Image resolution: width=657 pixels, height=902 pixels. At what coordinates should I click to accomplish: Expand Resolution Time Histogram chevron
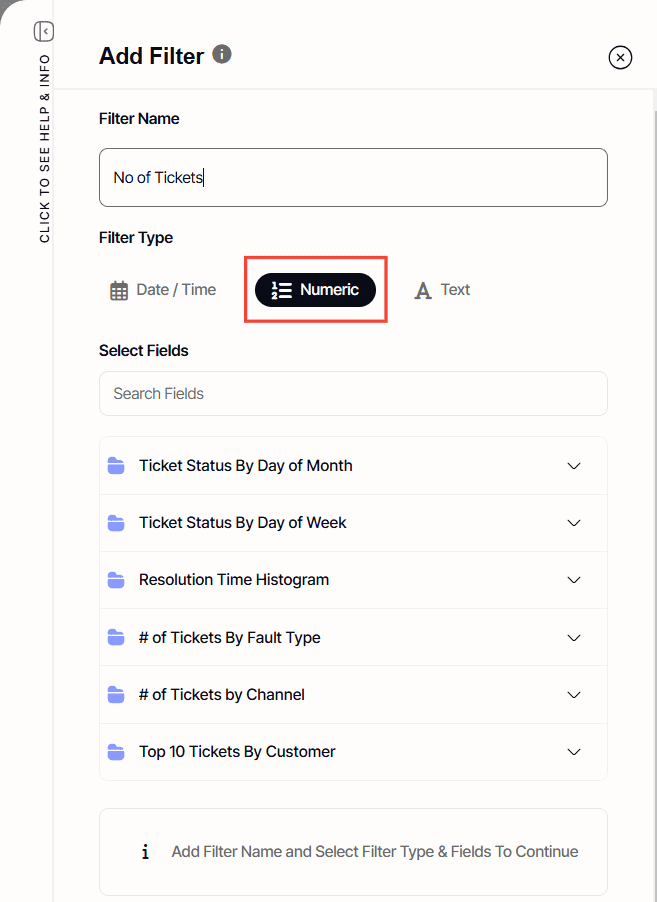pos(574,580)
